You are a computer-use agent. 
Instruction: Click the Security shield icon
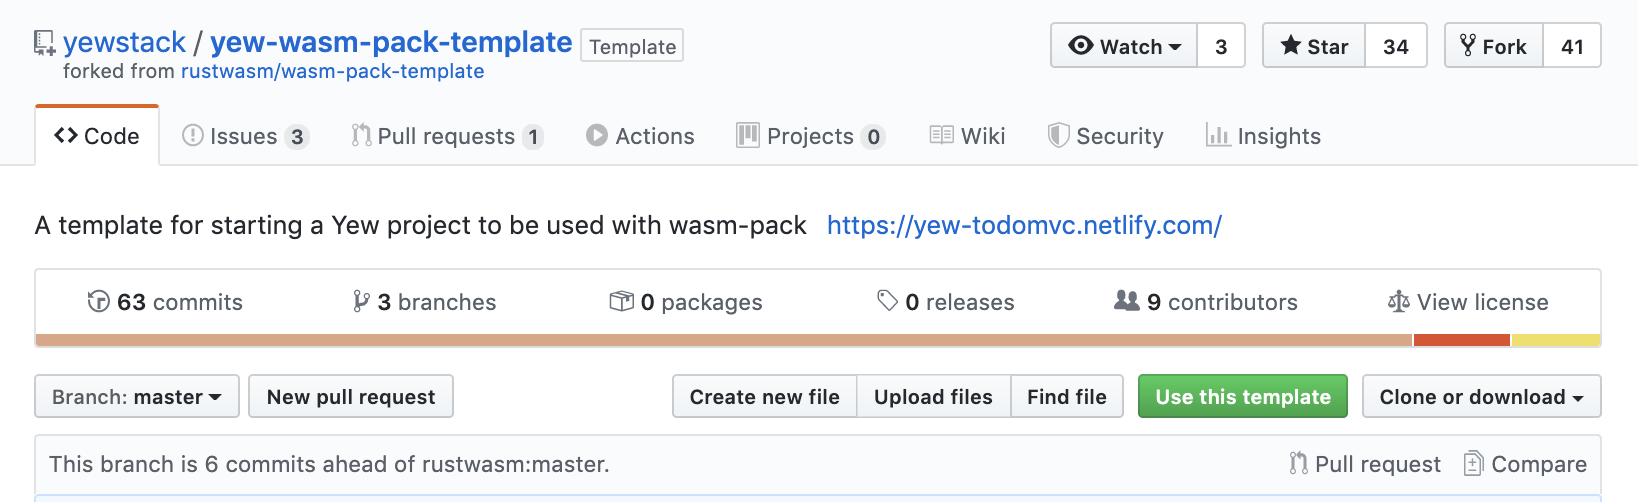(x=1058, y=135)
